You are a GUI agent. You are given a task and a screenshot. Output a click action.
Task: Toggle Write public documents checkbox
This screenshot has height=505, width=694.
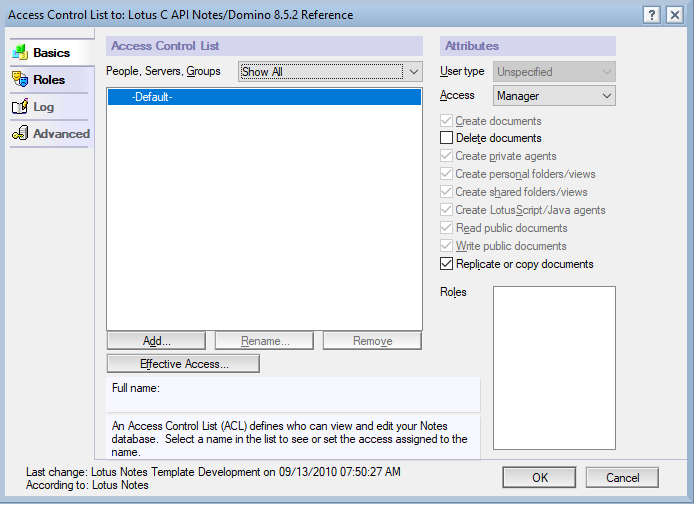pyautogui.click(x=446, y=246)
